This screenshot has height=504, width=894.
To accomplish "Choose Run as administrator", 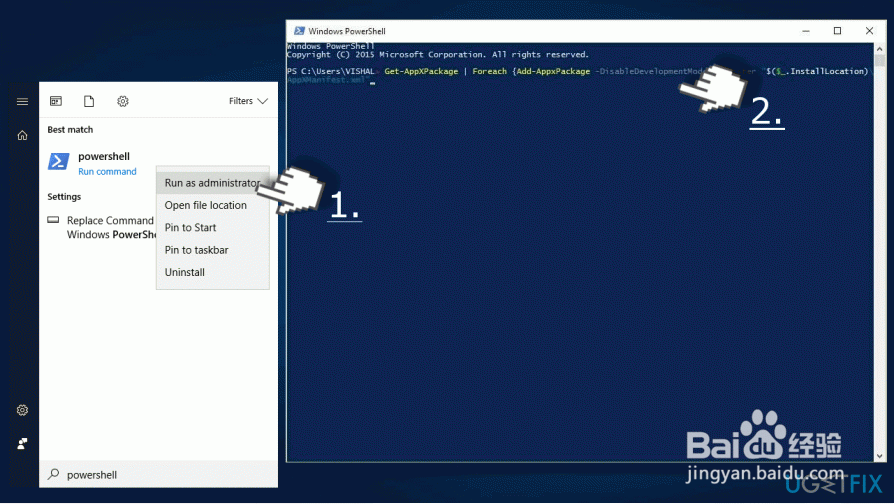I will (212, 183).
